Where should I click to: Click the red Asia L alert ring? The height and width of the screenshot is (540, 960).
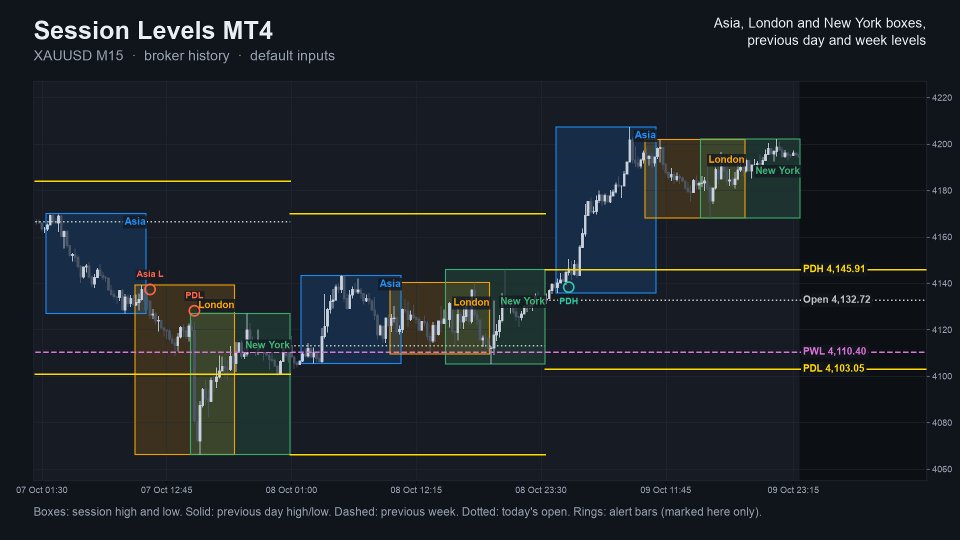tap(150, 290)
